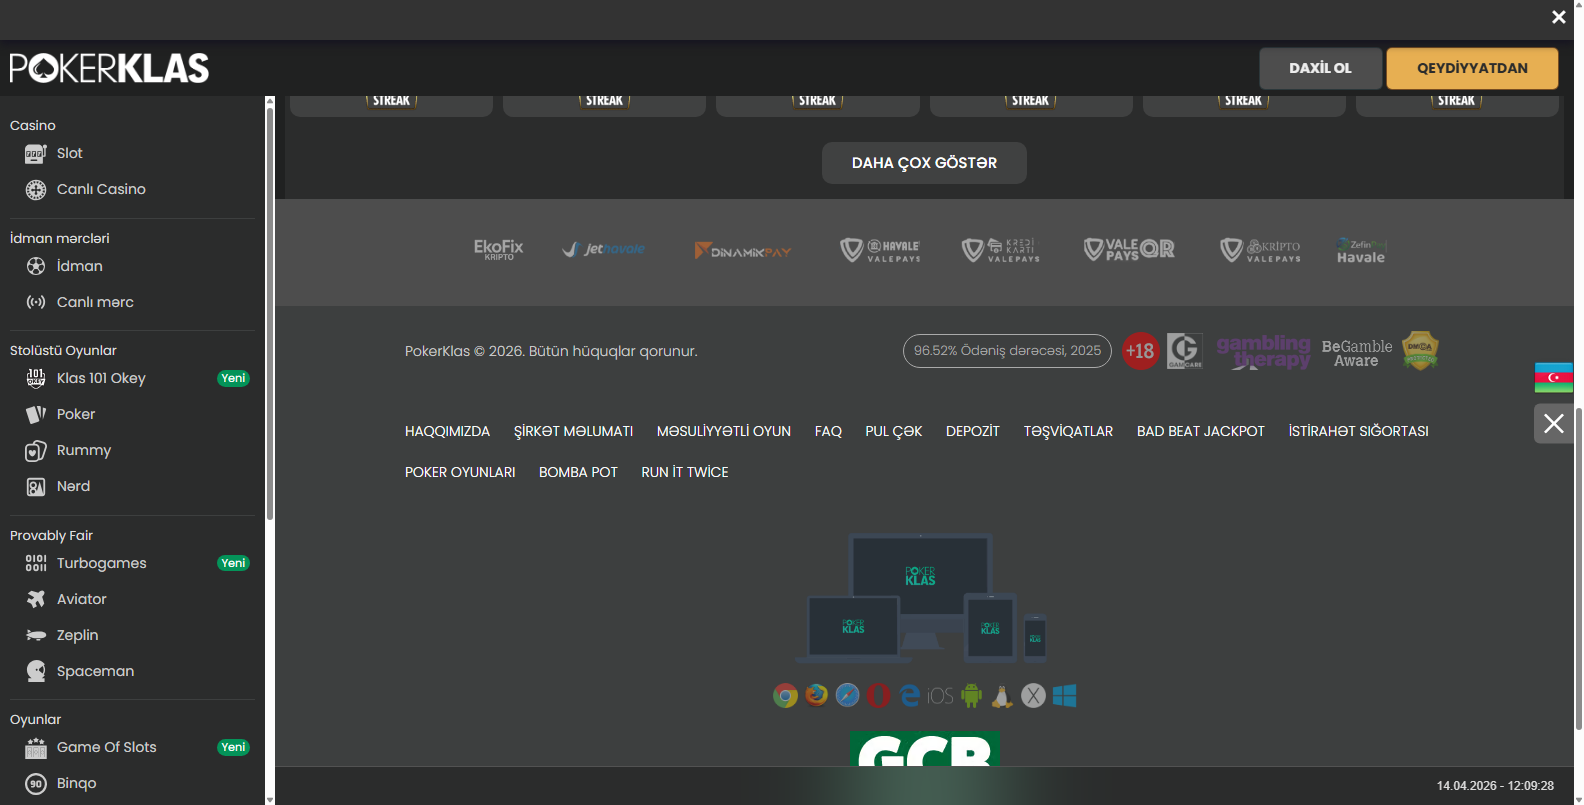Open the FAQ footer link

pyautogui.click(x=828, y=431)
